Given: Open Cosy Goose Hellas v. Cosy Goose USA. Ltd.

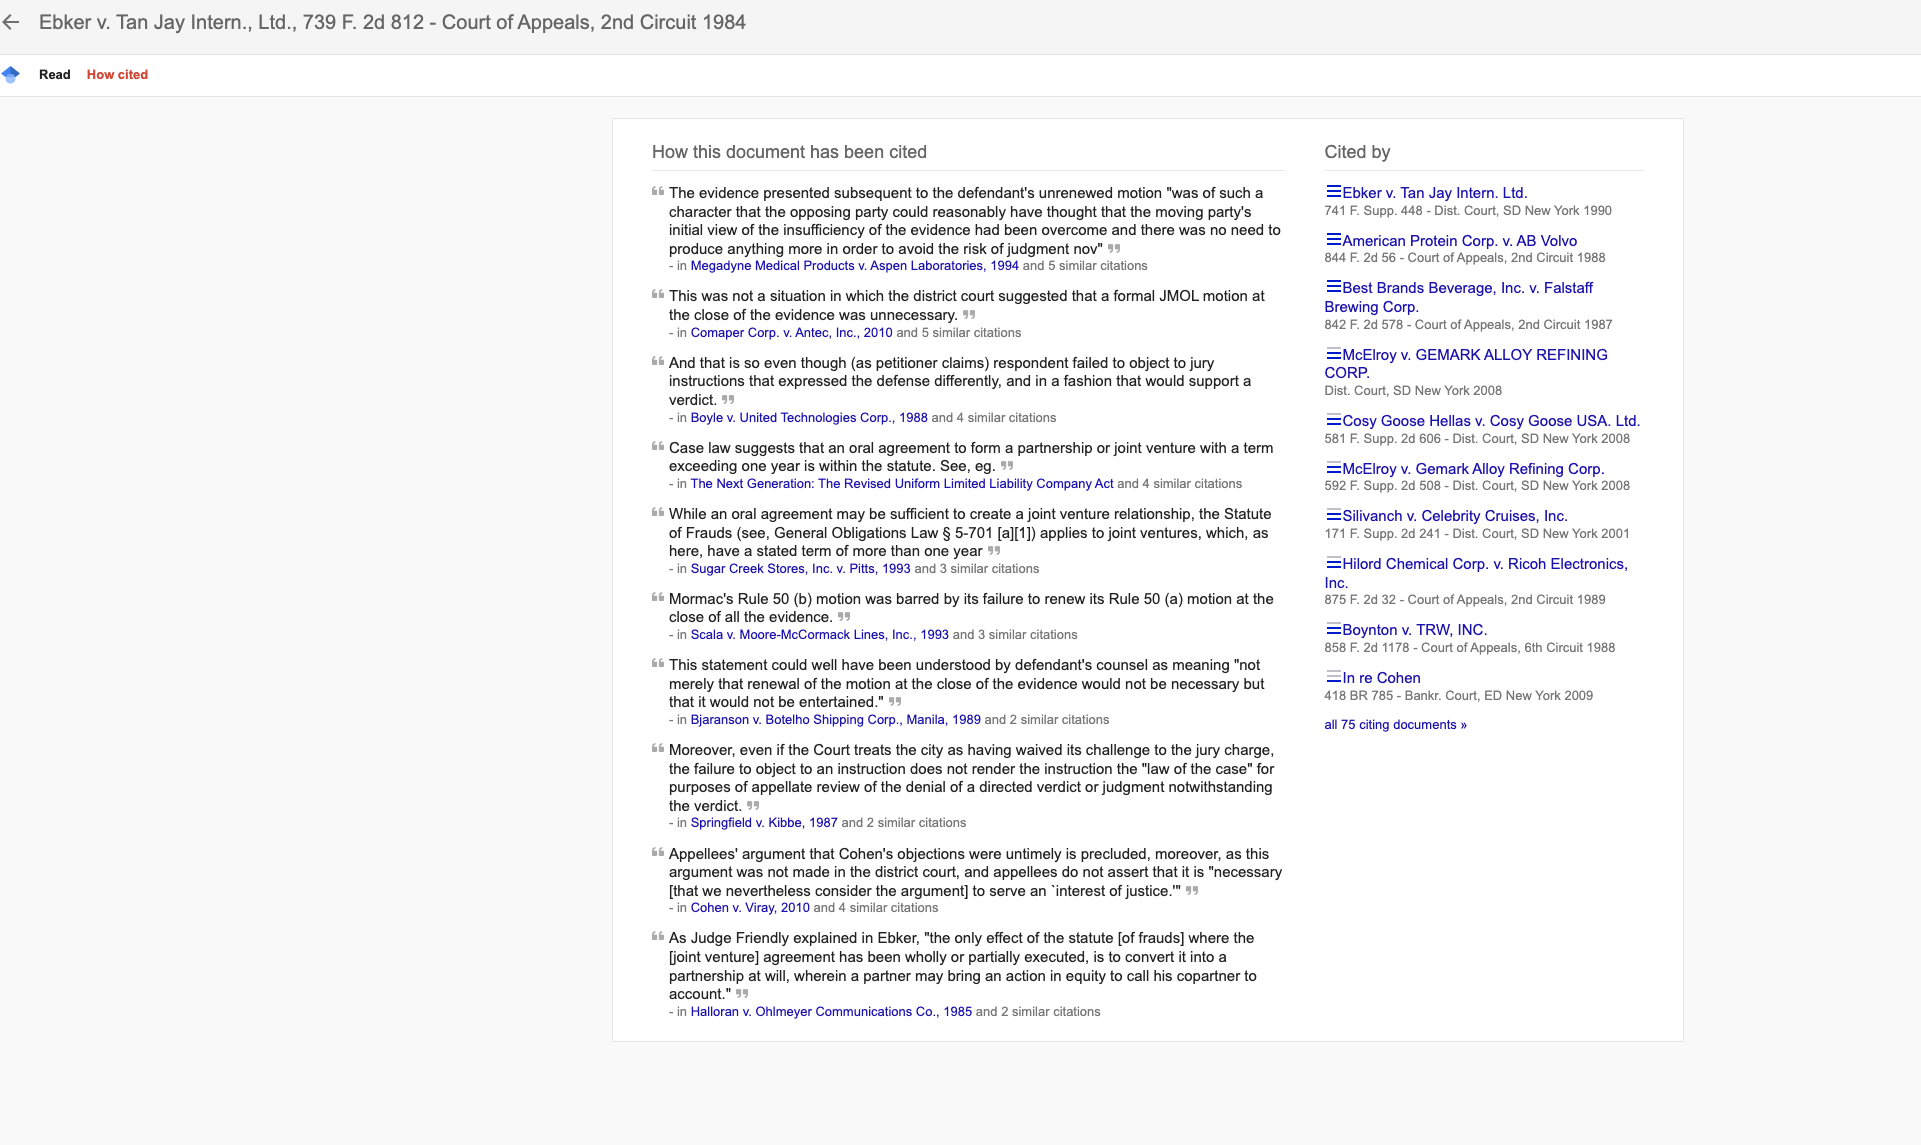Looking at the screenshot, I should [x=1489, y=420].
